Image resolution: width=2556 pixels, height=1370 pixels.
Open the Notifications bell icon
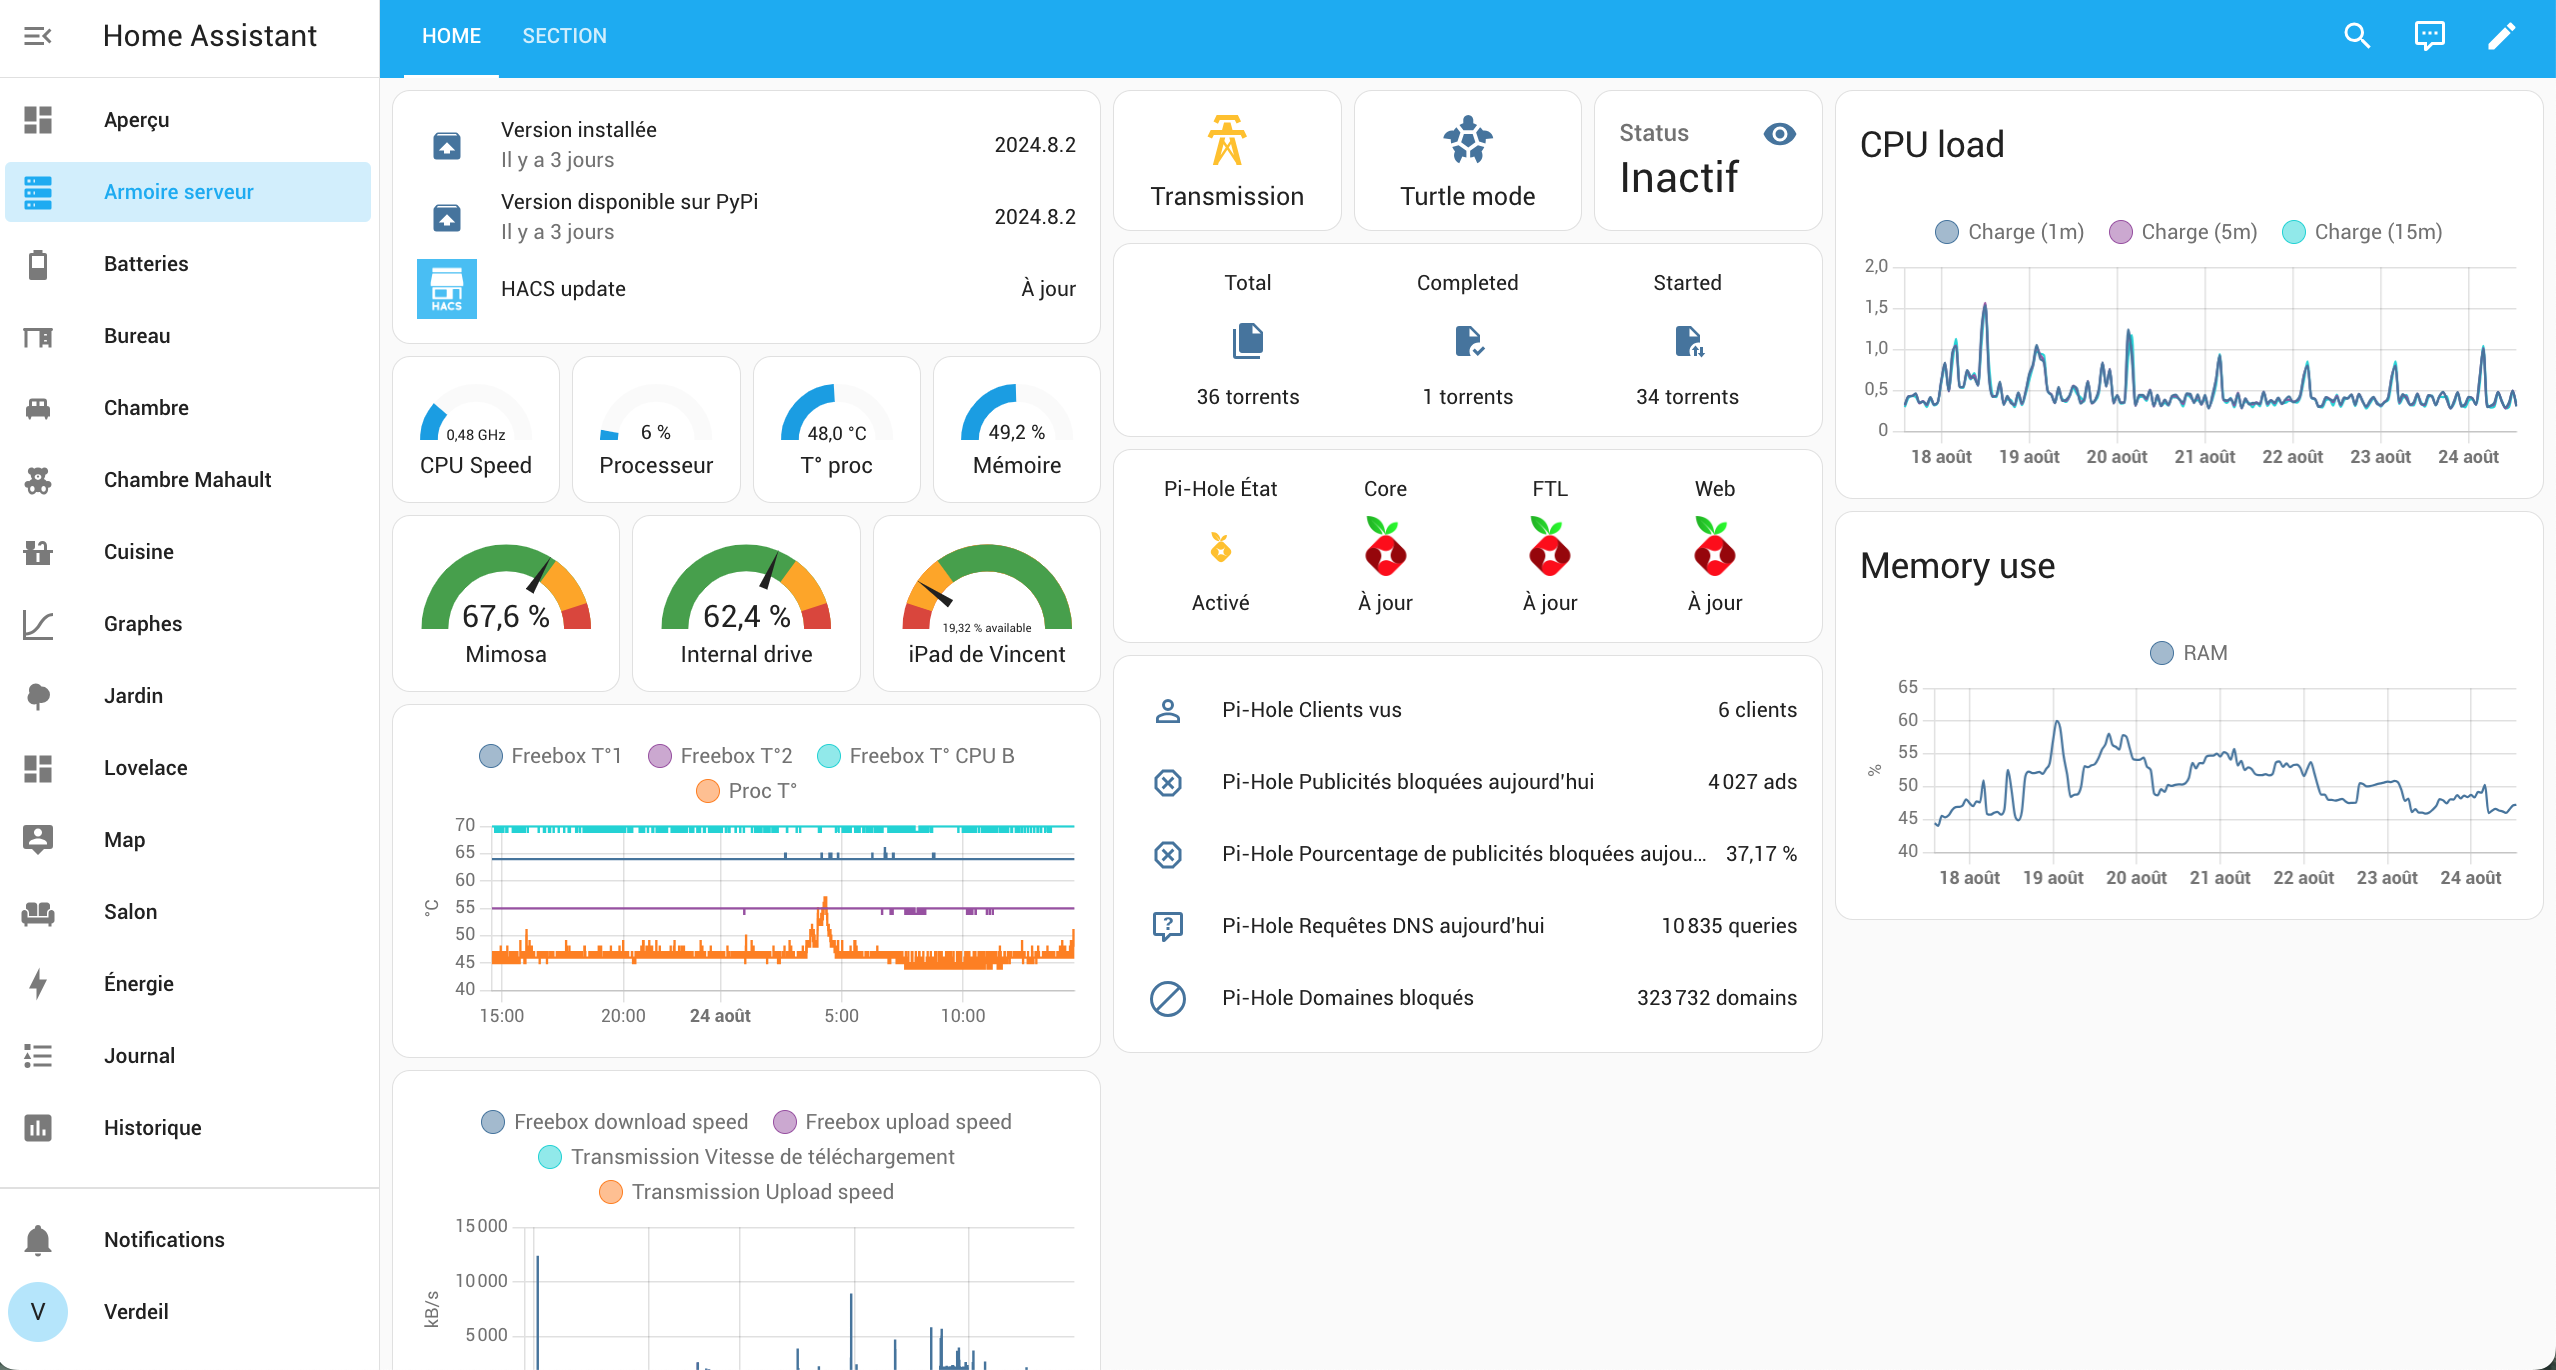point(38,1240)
